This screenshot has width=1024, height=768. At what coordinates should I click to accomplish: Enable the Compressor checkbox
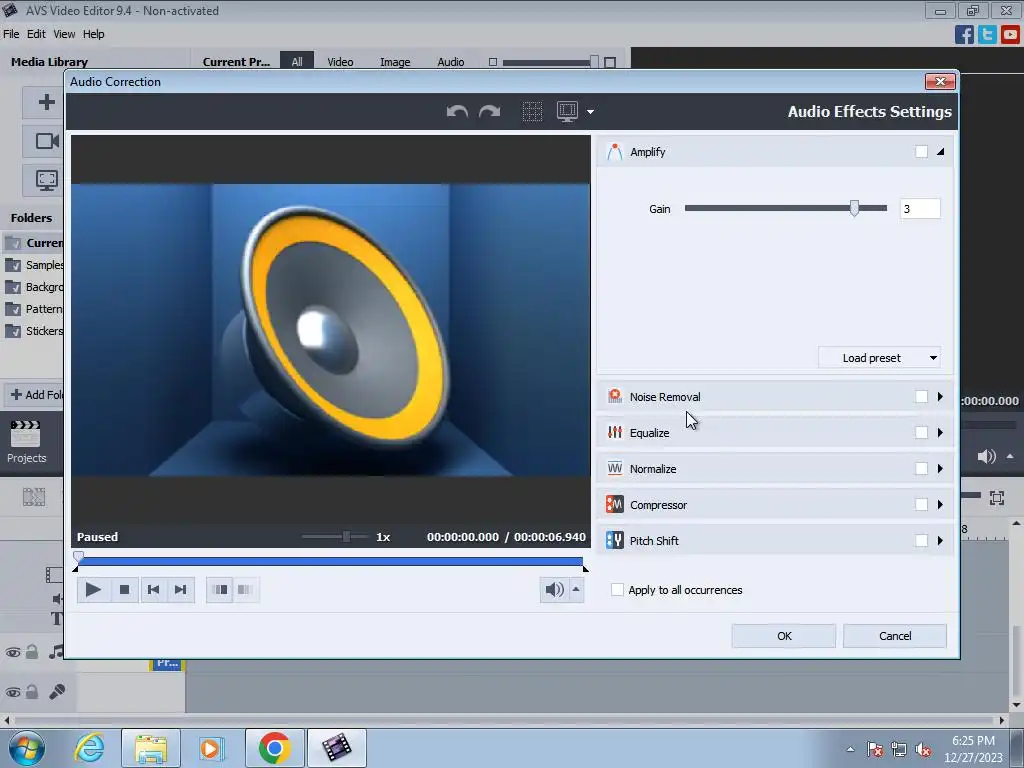pyautogui.click(x=921, y=504)
